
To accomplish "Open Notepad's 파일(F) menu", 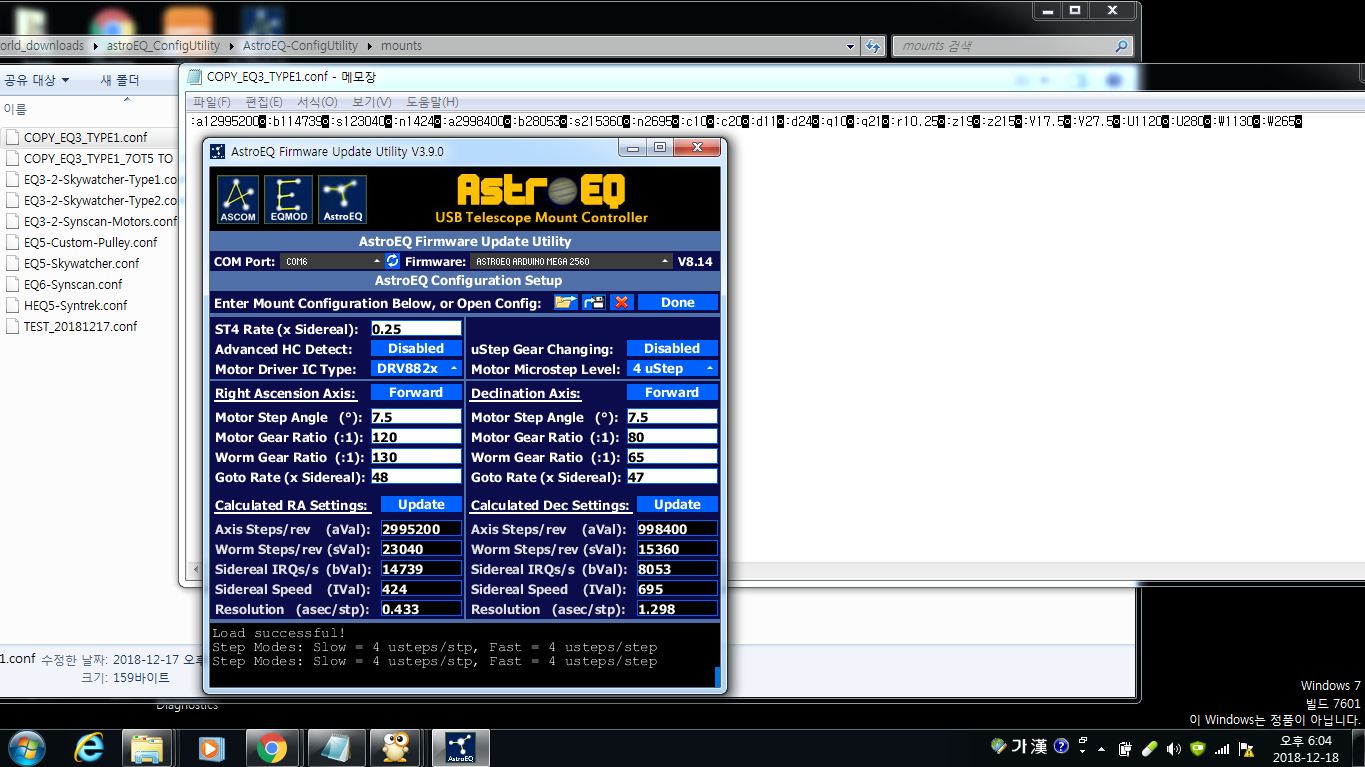I will (212, 102).
